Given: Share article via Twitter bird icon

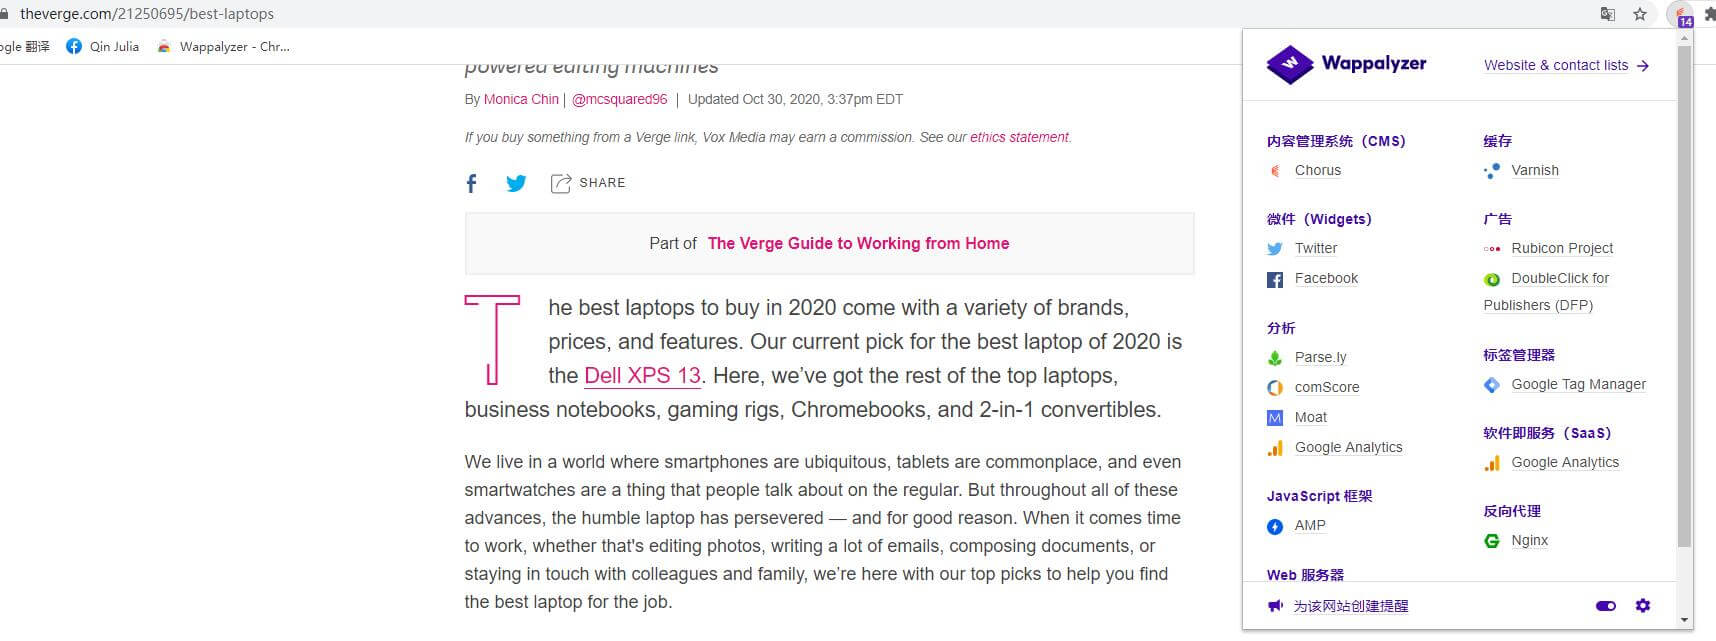Looking at the screenshot, I should pyautogui.click(x=516, y=183).
